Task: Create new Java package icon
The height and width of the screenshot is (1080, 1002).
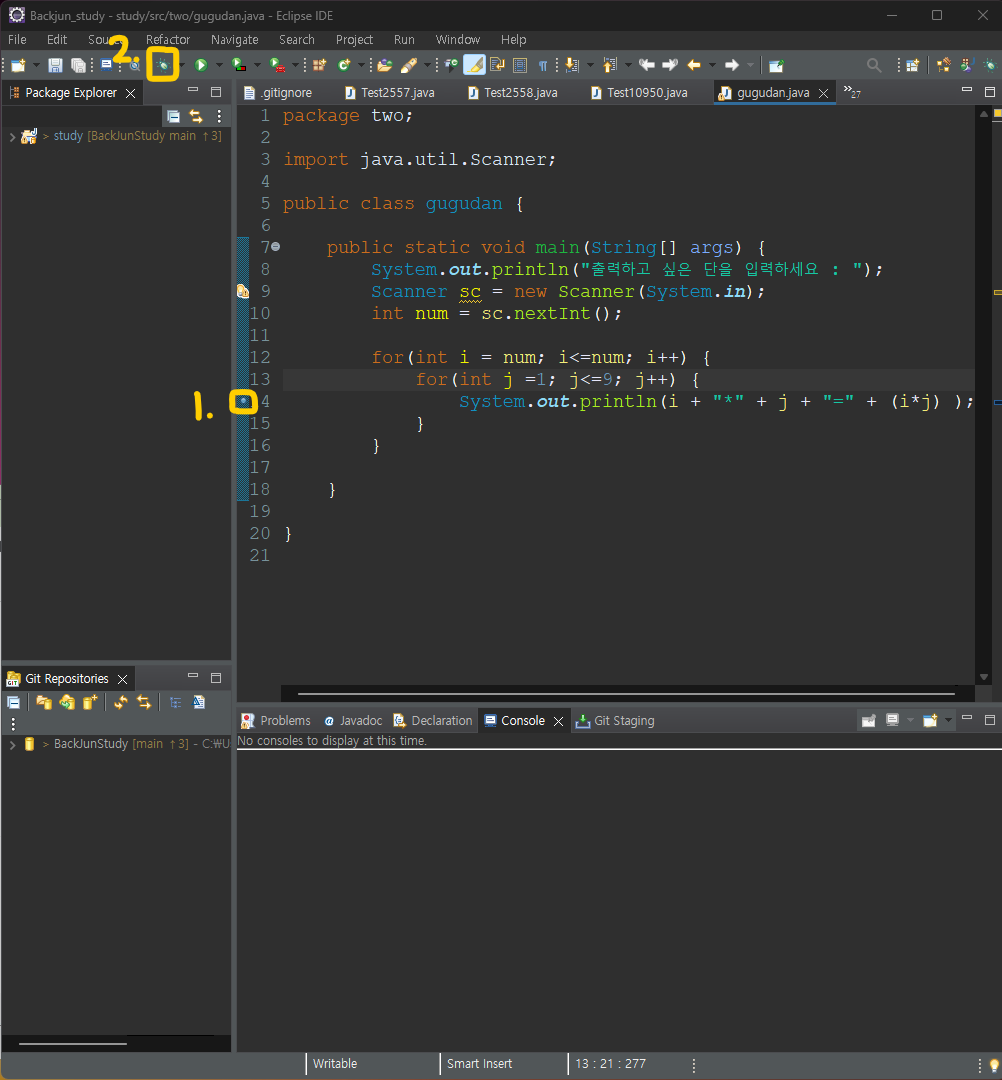Action: coord(320,65)
